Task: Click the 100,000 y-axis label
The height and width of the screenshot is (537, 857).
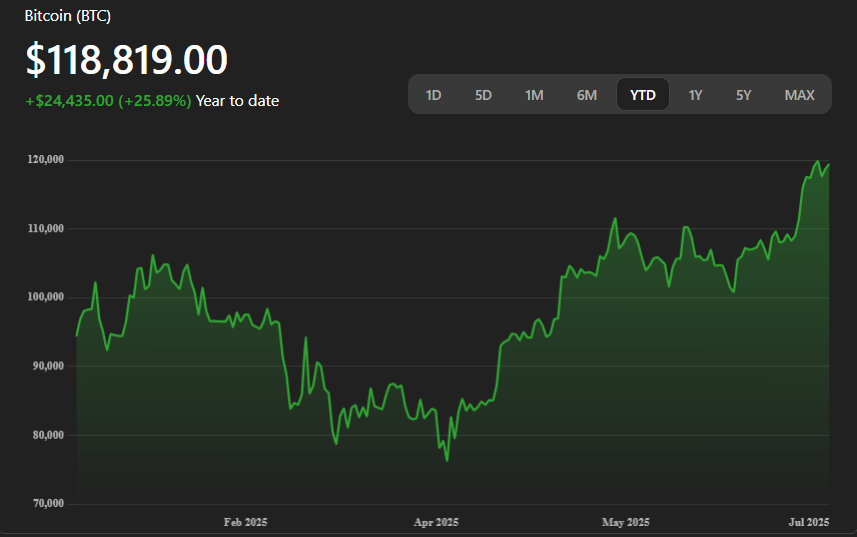Action: (x=46, y=297)
